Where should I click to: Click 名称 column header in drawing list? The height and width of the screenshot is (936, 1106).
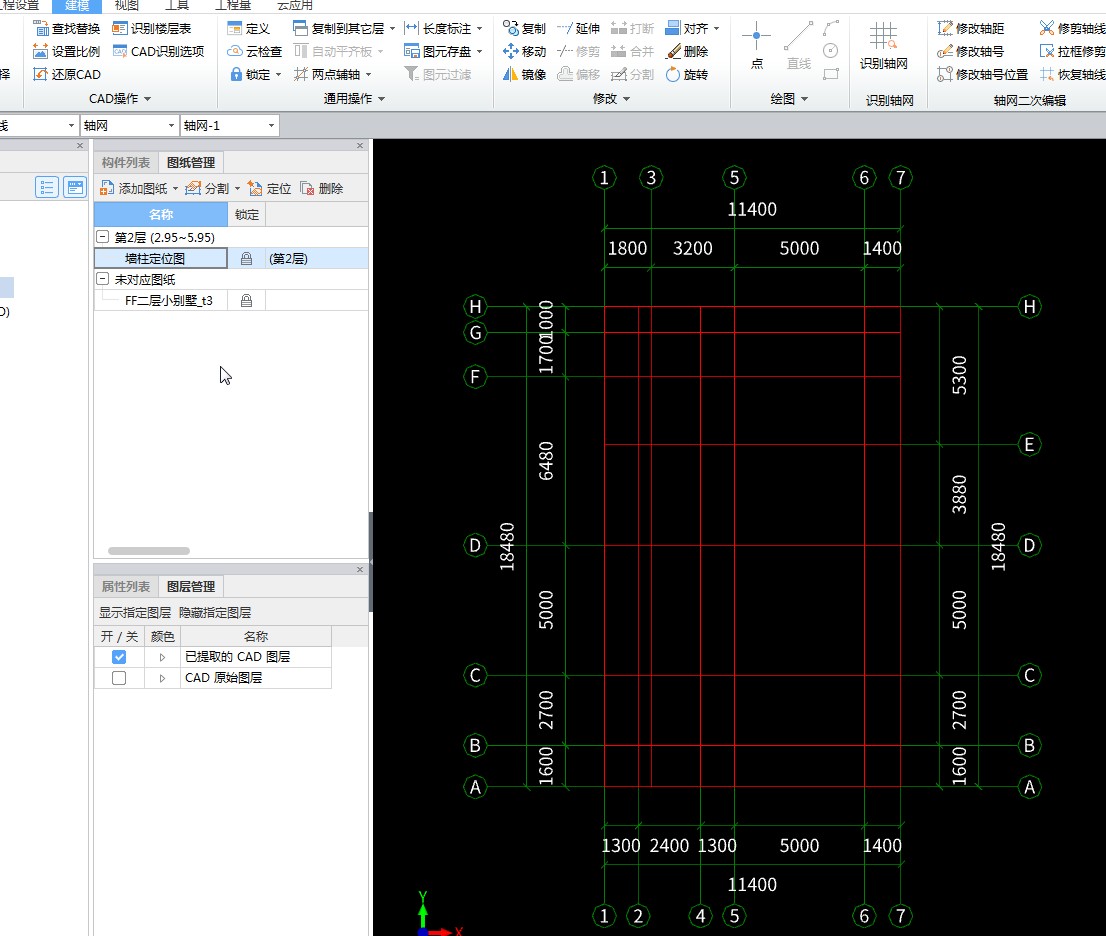pos(161,214)
